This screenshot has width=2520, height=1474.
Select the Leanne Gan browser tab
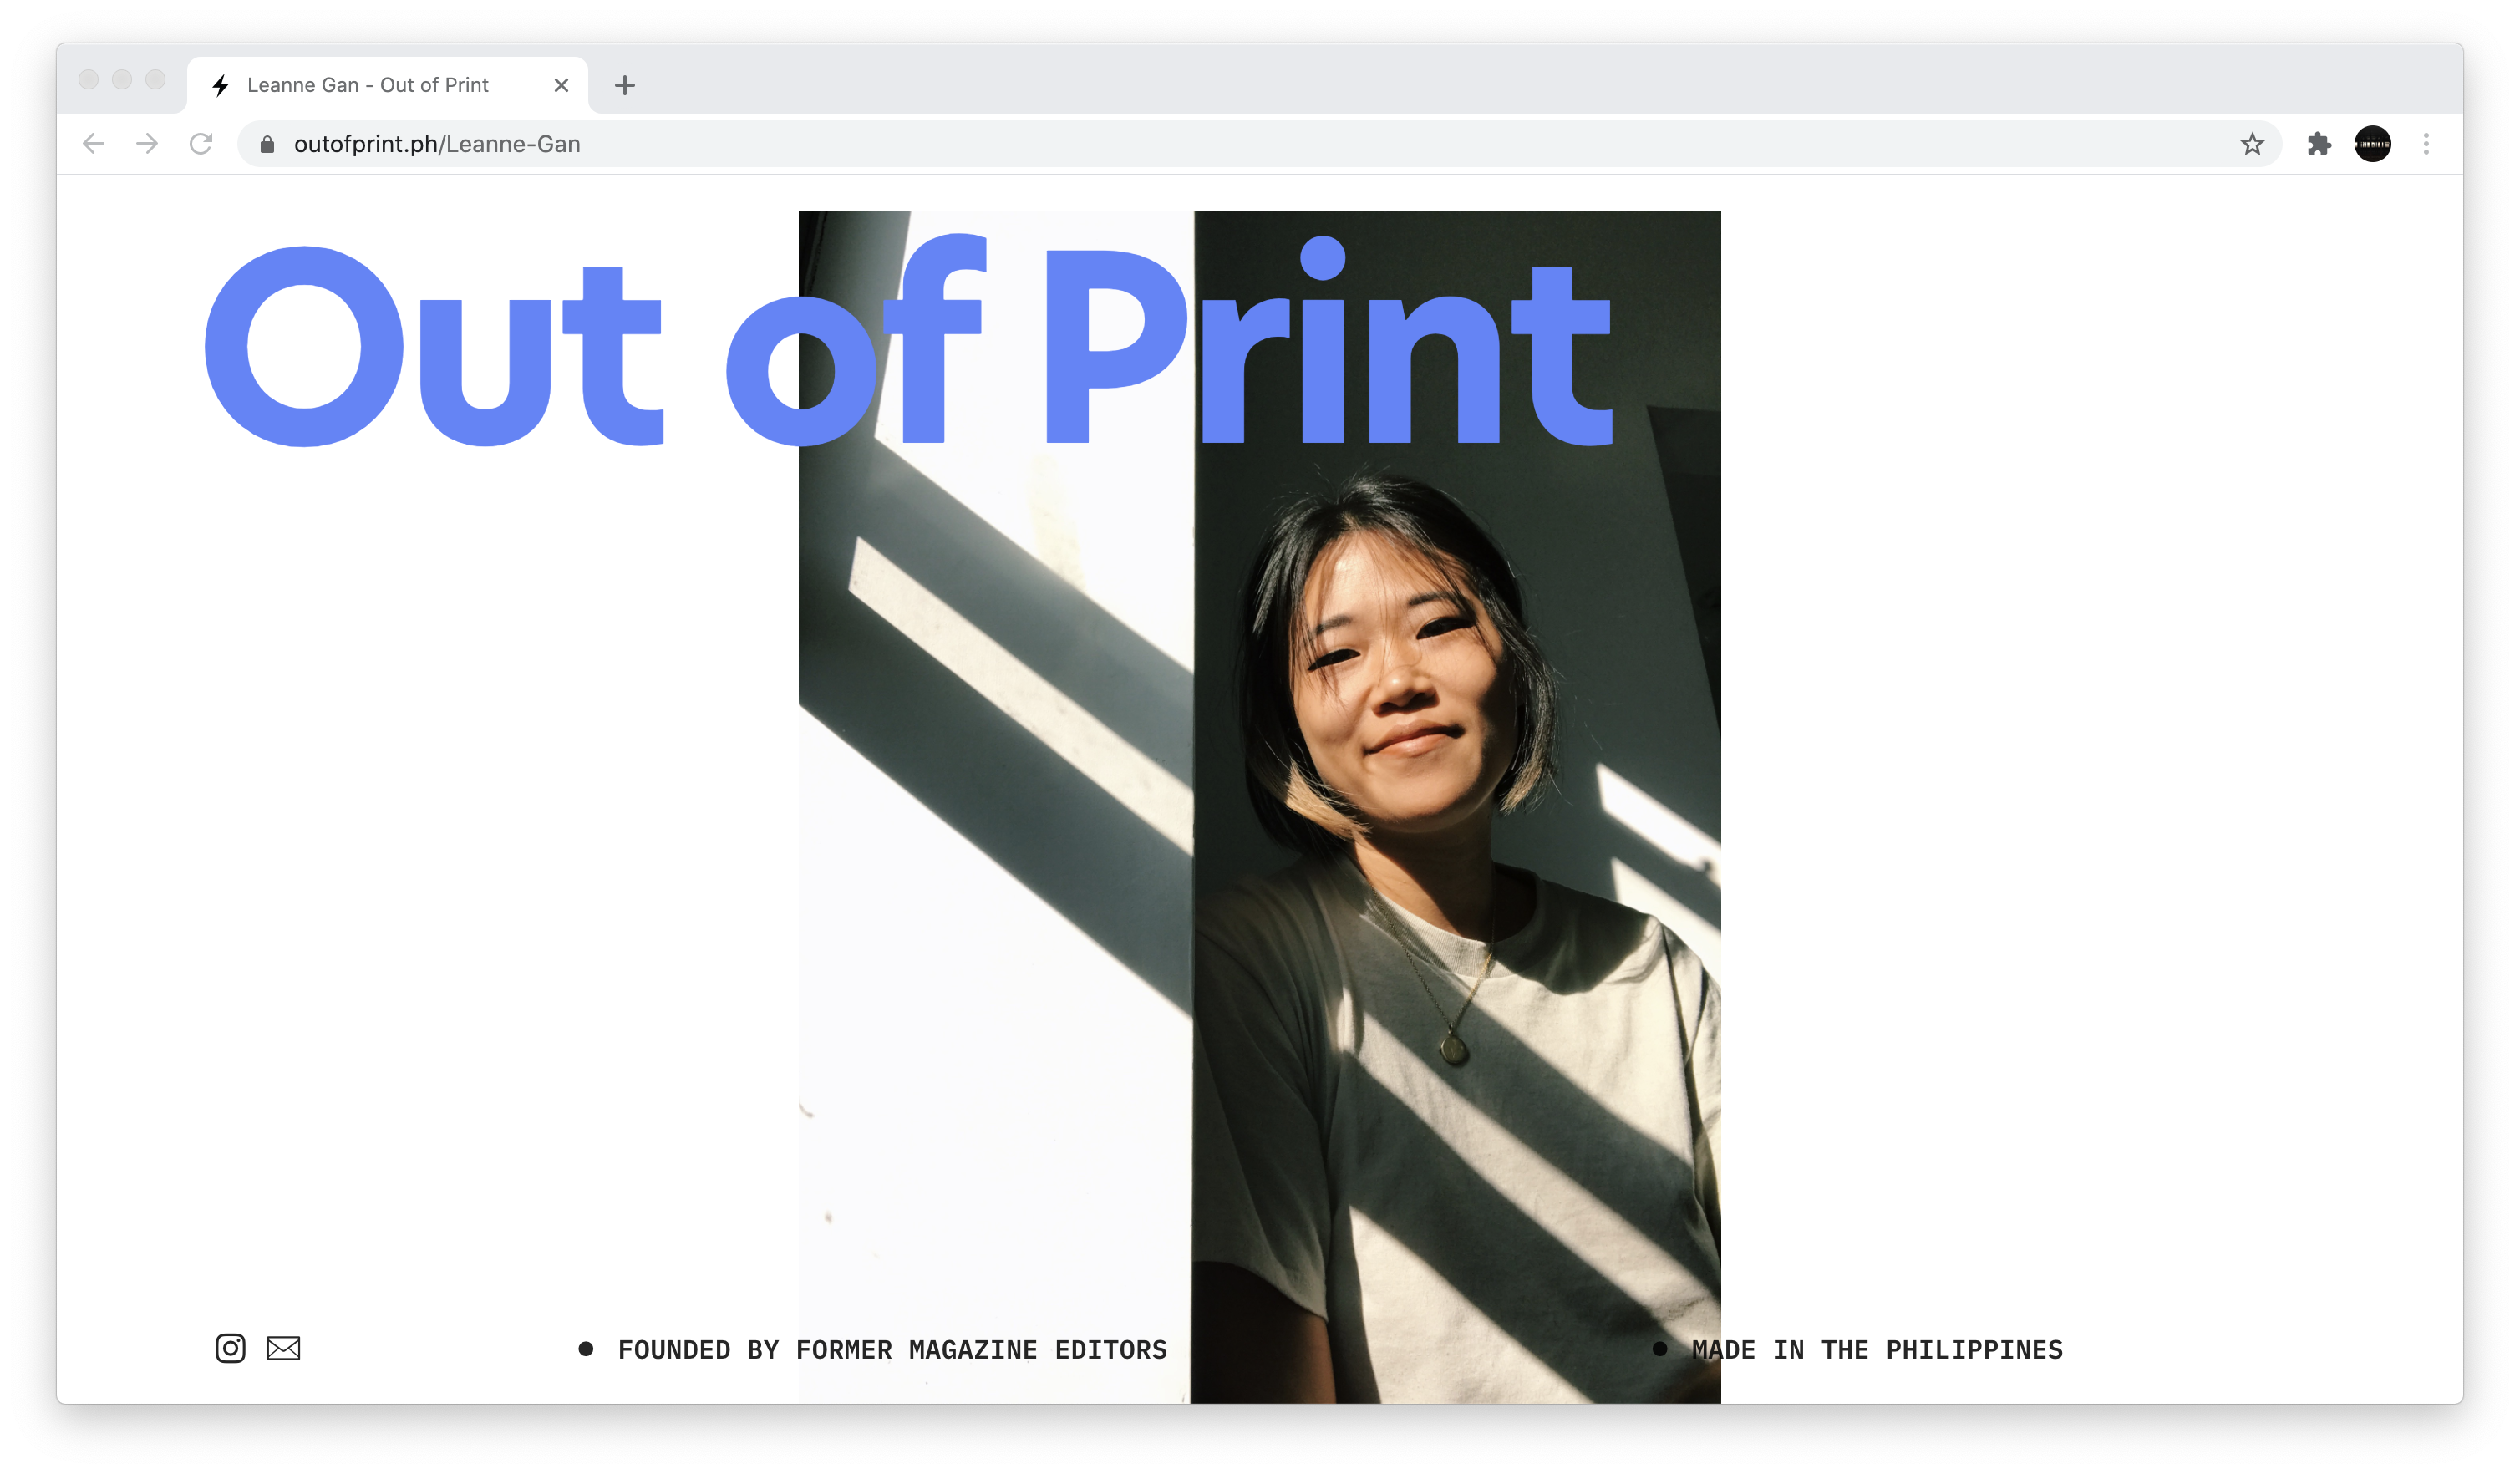(368, 85)
